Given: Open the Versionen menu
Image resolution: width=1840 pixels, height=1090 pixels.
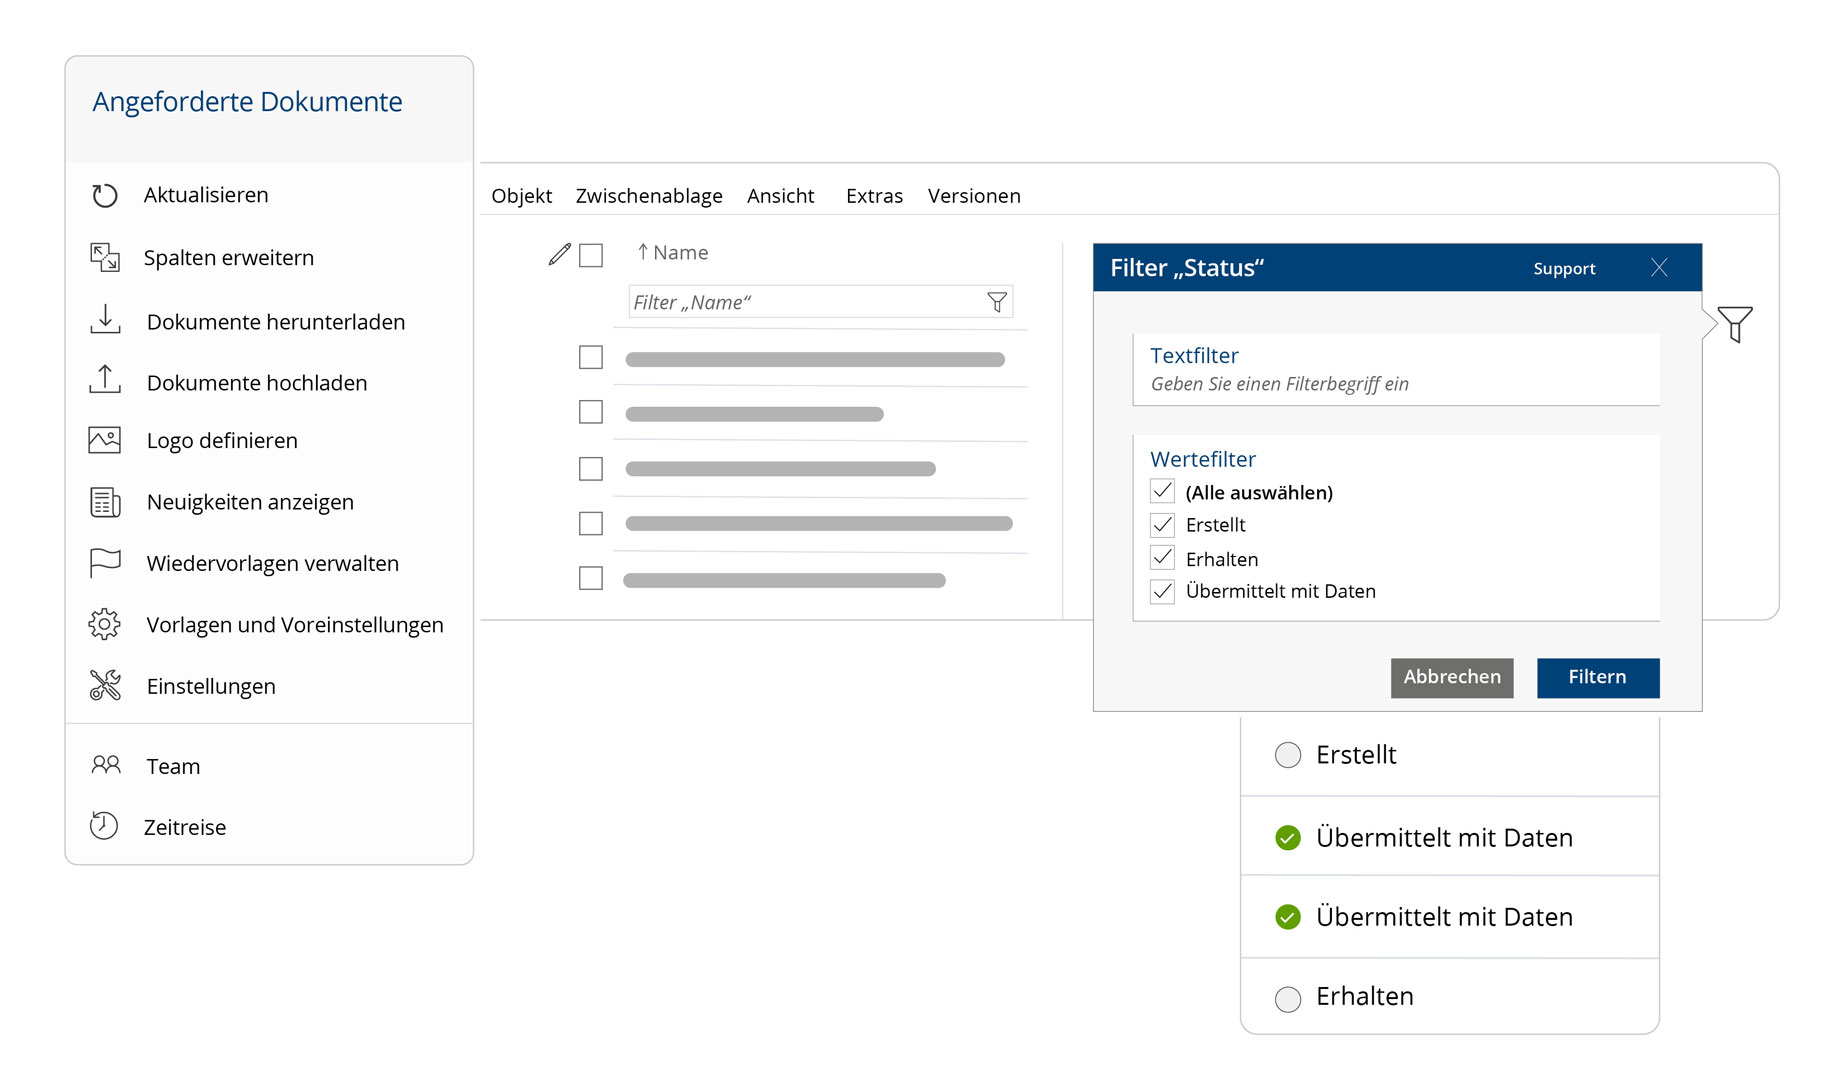Looking at the screenshot, I should pyautogui.click(x=974, y=196).
